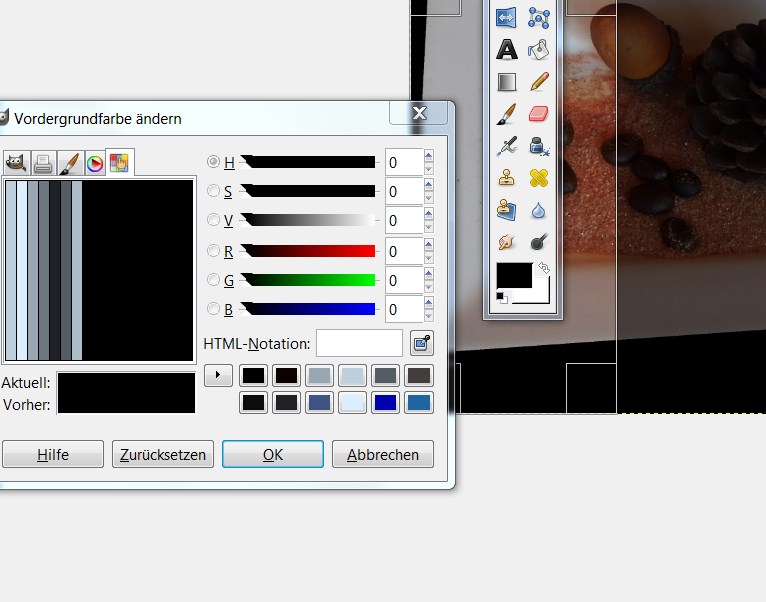766x602 pixels.
Task: Increase the S value with stepper
Action: tap(428, 185)
